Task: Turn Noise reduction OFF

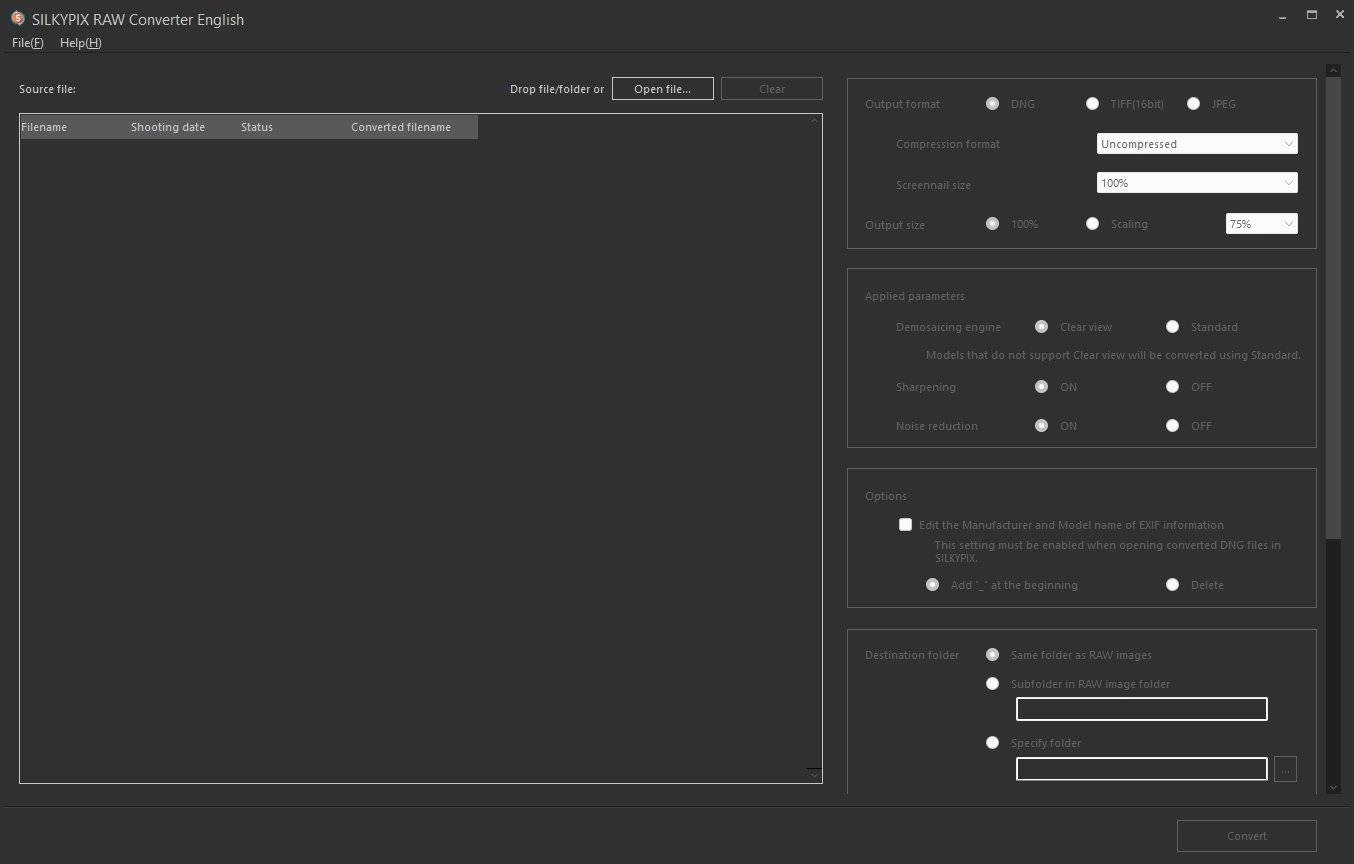Action: [1172, 426]
